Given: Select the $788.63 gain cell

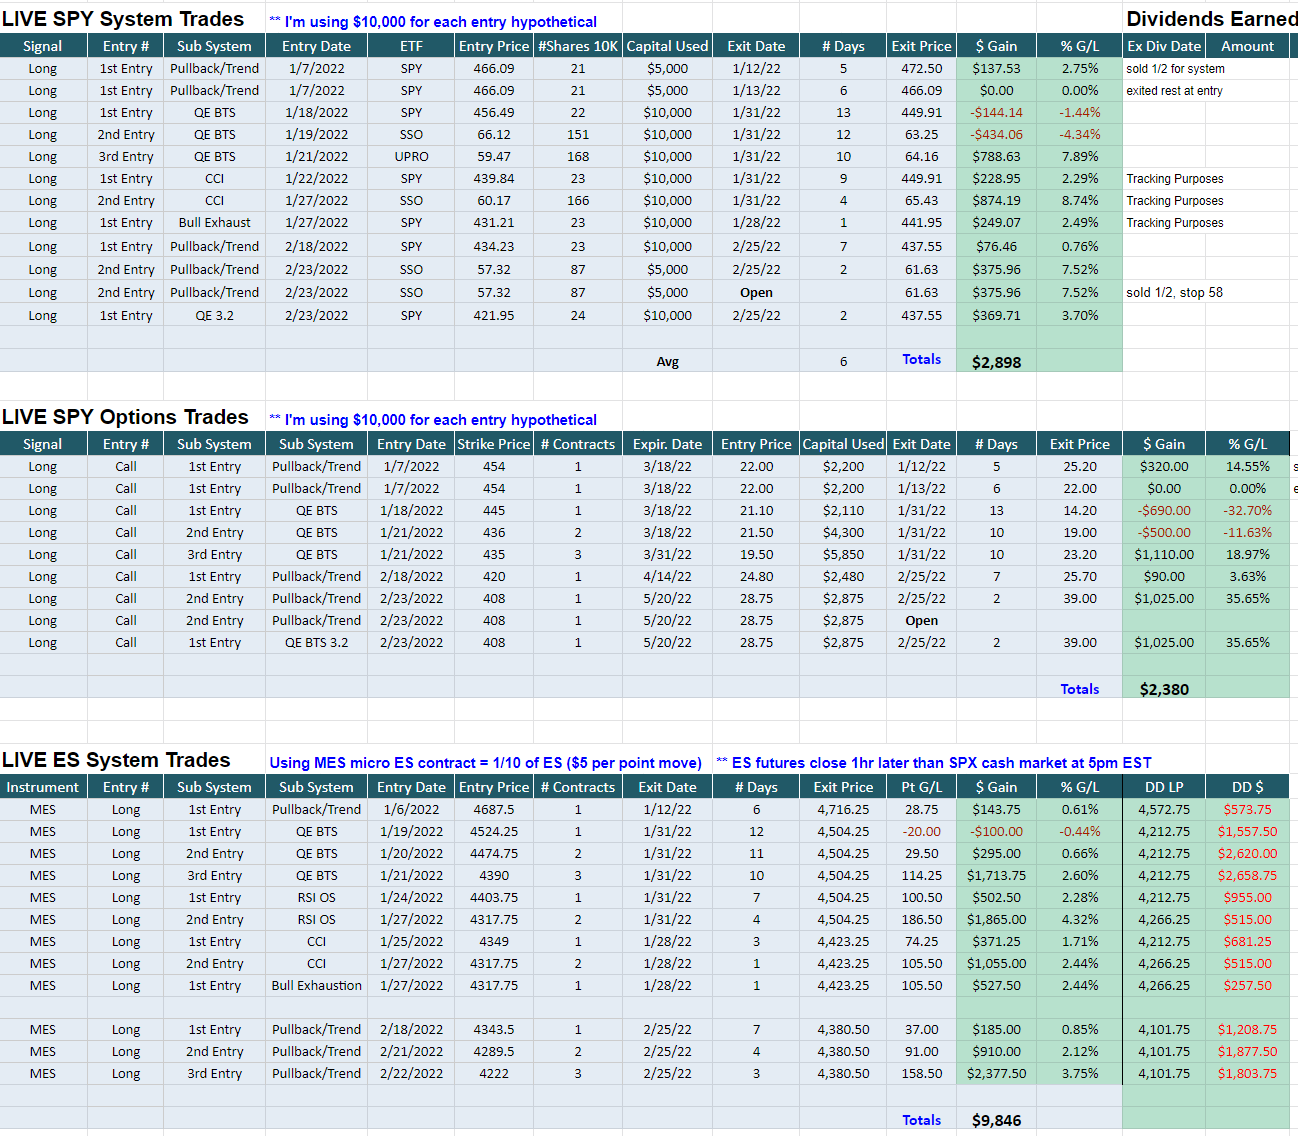Looking at the screenshot, I should click(x=996, y=157).
